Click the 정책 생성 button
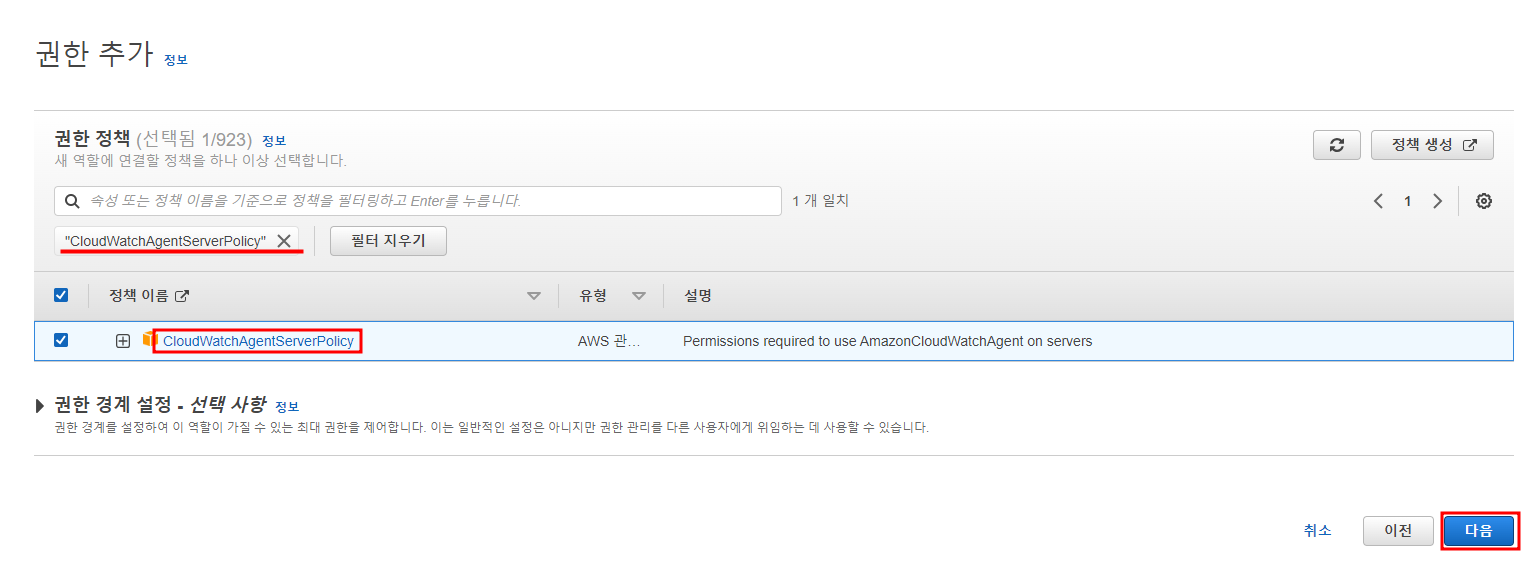This screenshot has height=562, width=1532. [x=1432, y=145]
